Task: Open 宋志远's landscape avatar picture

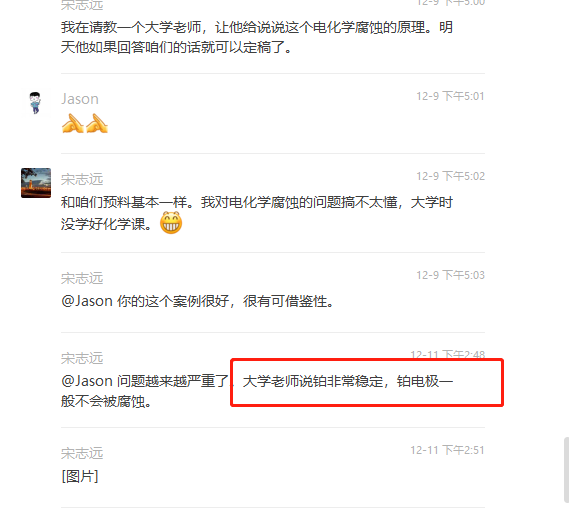Action: tap(36, 183)
